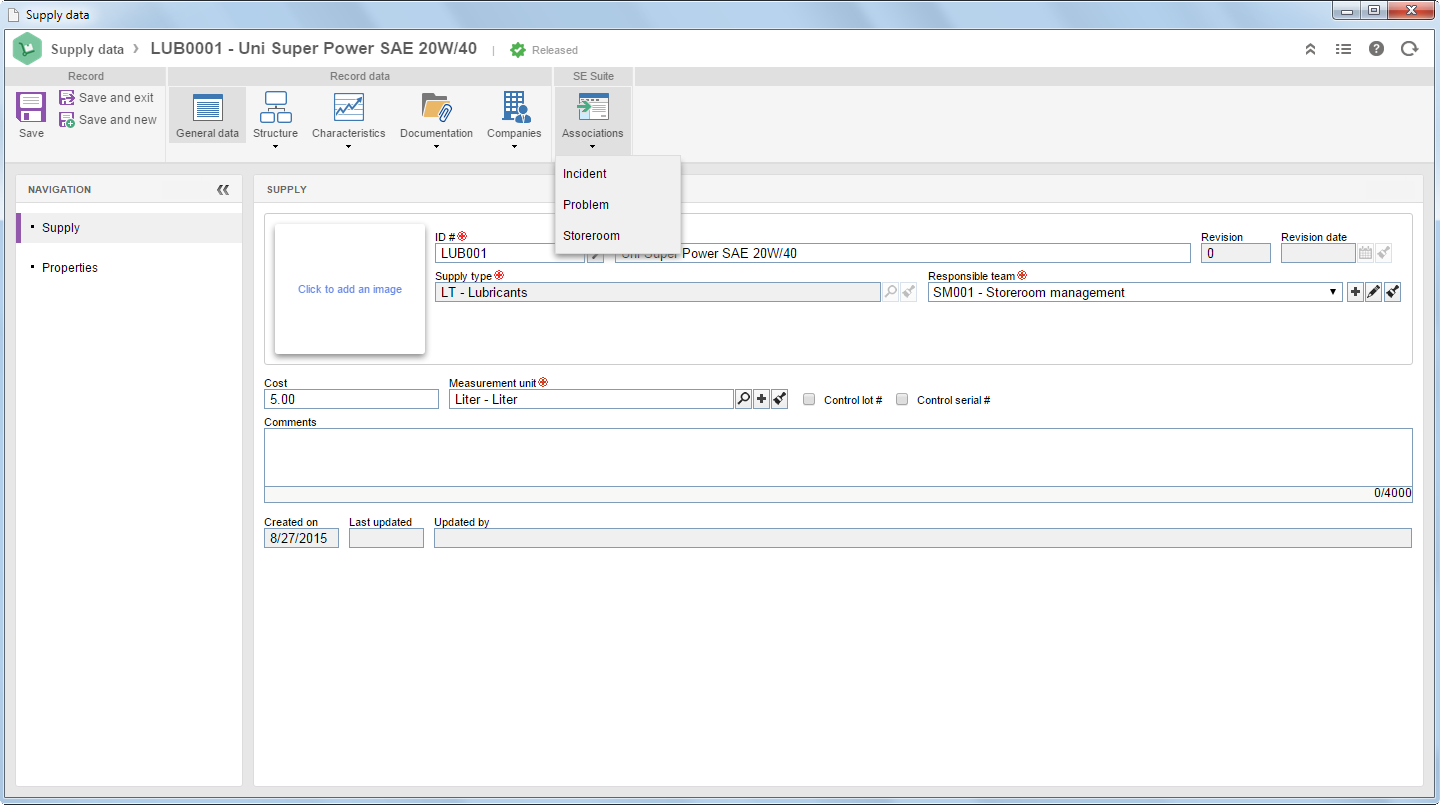1440x805 pixels.
Task: Click the help question mark icon
Action: pos(1376,48)
